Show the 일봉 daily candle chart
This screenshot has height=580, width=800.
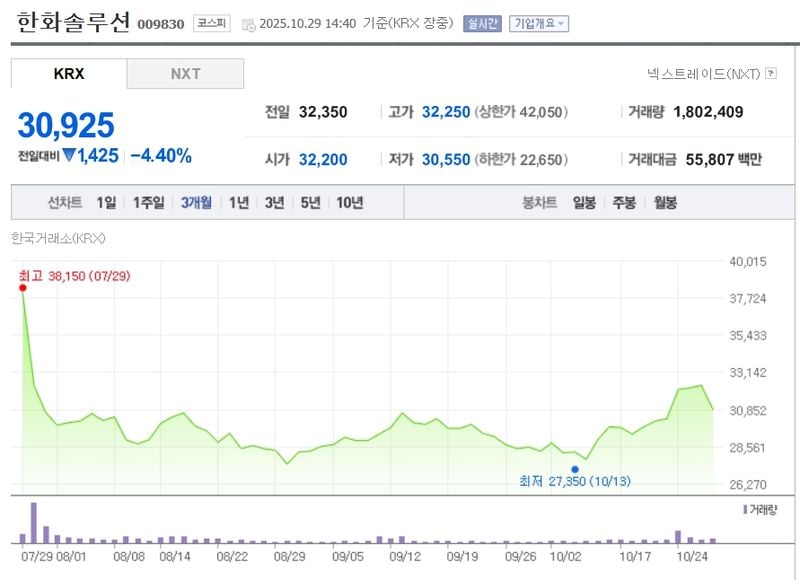tap(584, 202)
